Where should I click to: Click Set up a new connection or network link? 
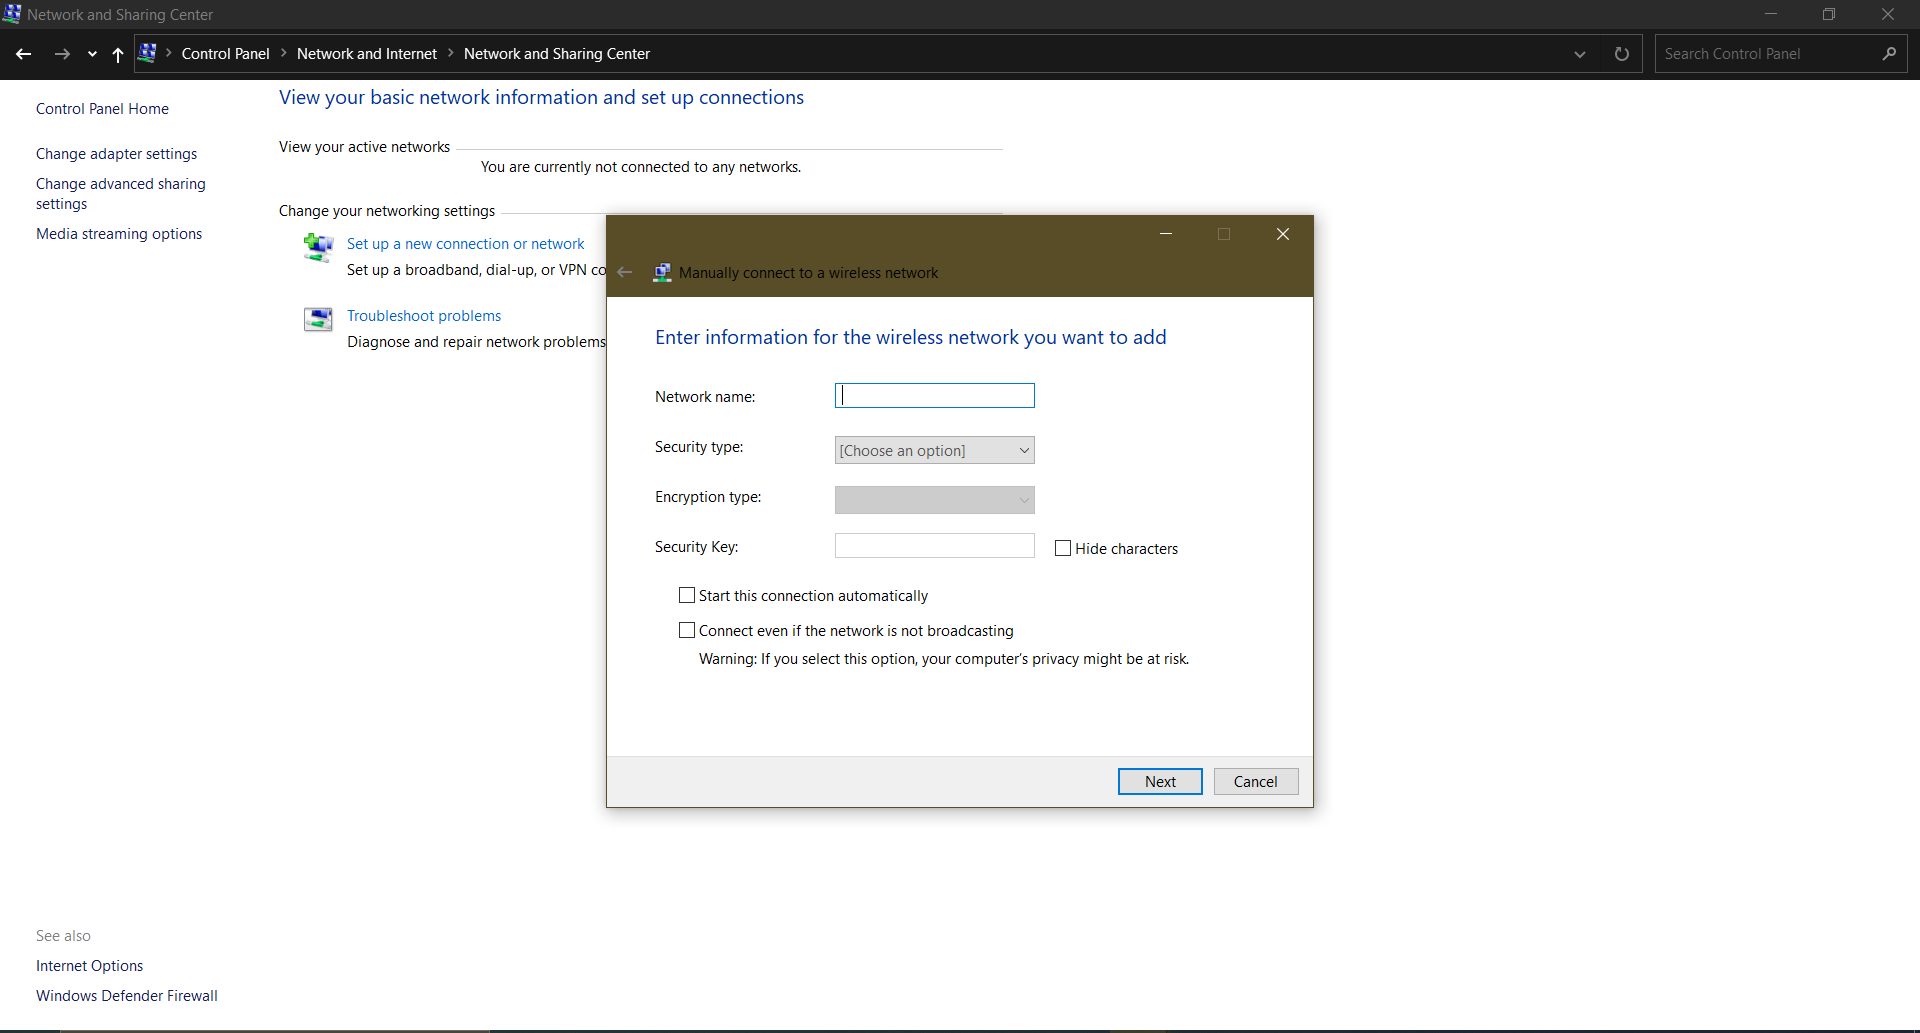pyautogui.click(x=465, y=244)
